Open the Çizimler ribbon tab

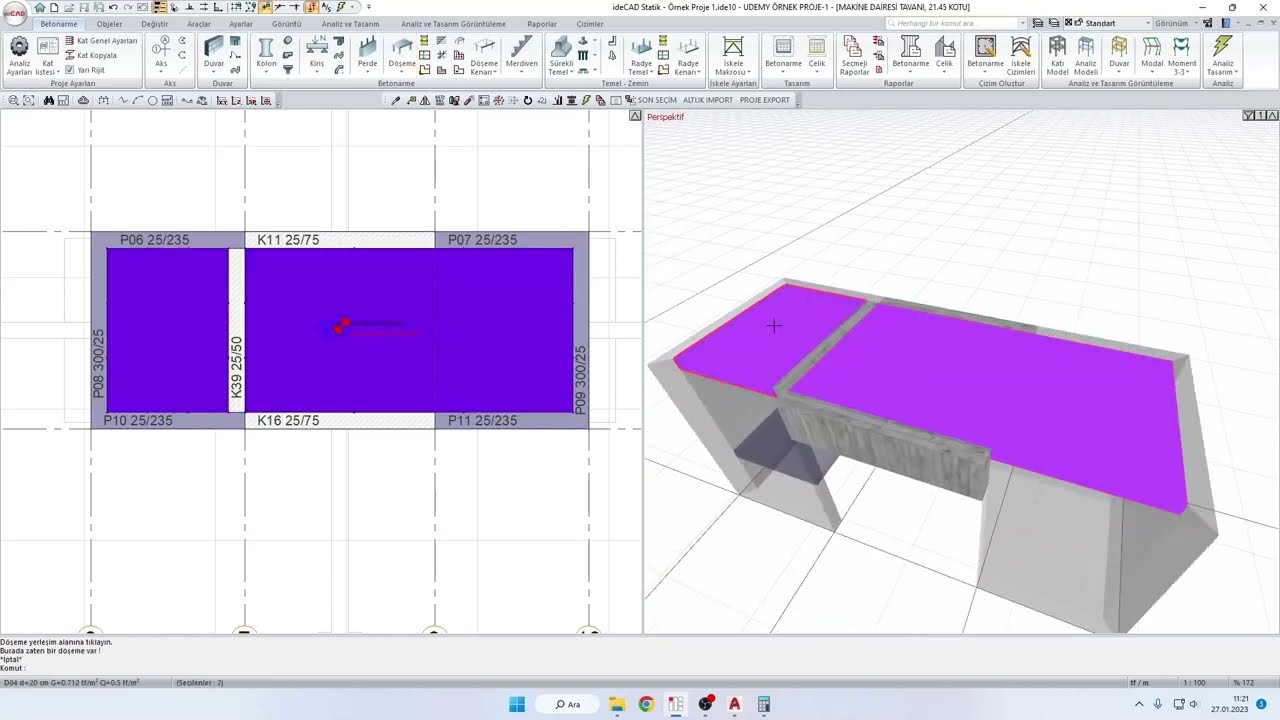pos(590,24)
